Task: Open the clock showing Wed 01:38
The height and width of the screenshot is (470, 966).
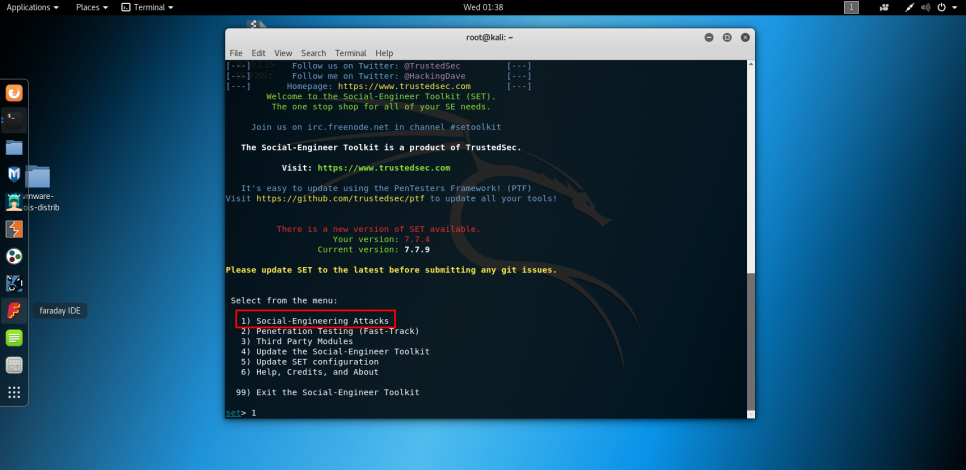Action: point(483,7)
